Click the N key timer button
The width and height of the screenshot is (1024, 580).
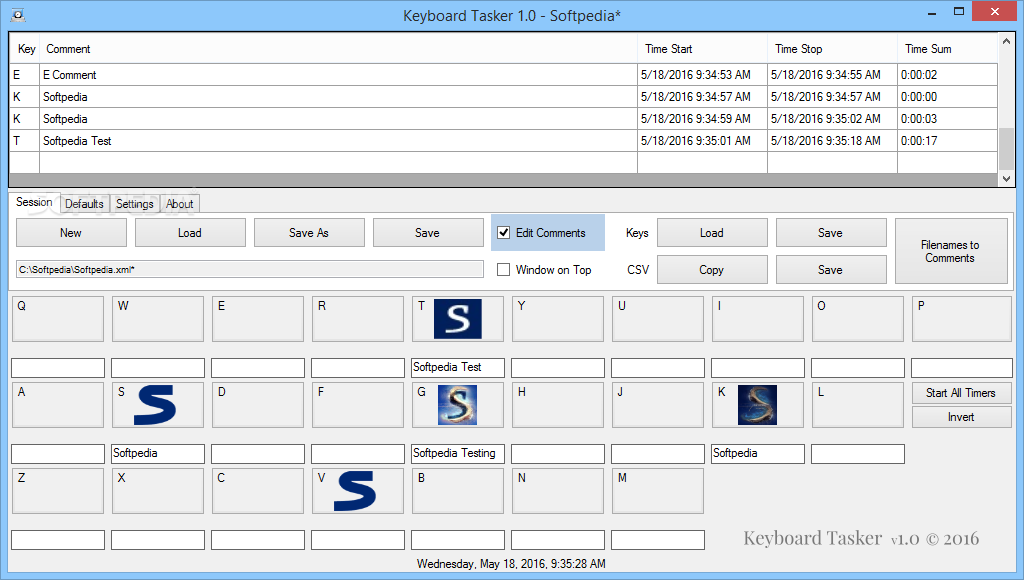tap(558, 491)
